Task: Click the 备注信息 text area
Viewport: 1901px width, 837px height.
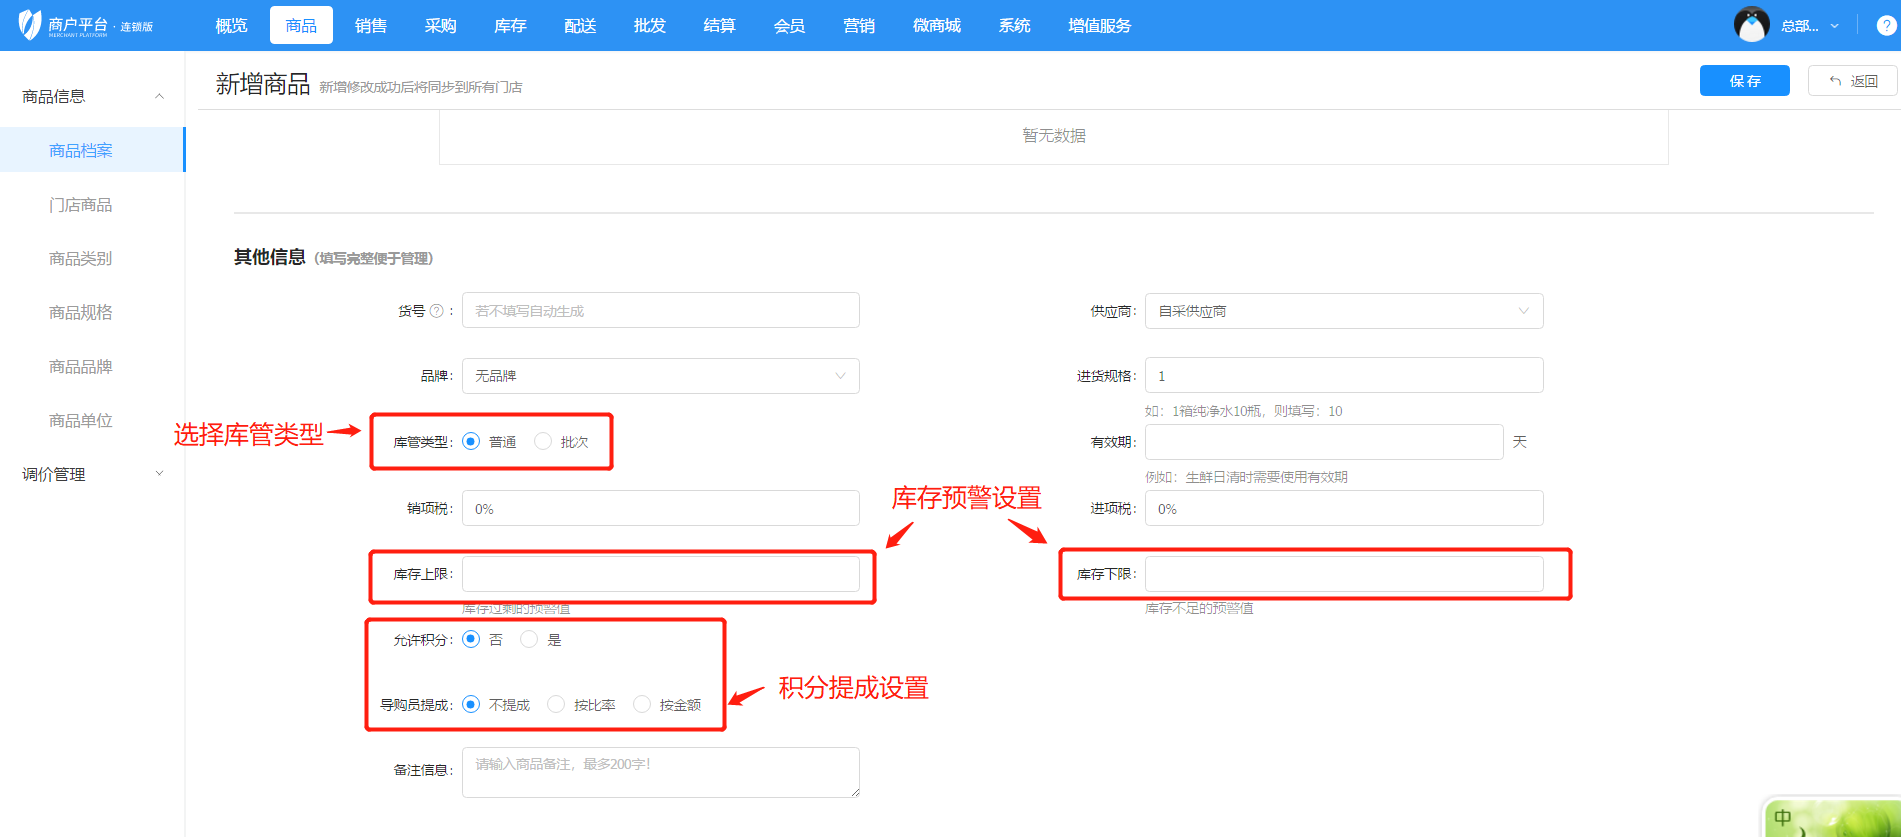Action: point(660,772)
